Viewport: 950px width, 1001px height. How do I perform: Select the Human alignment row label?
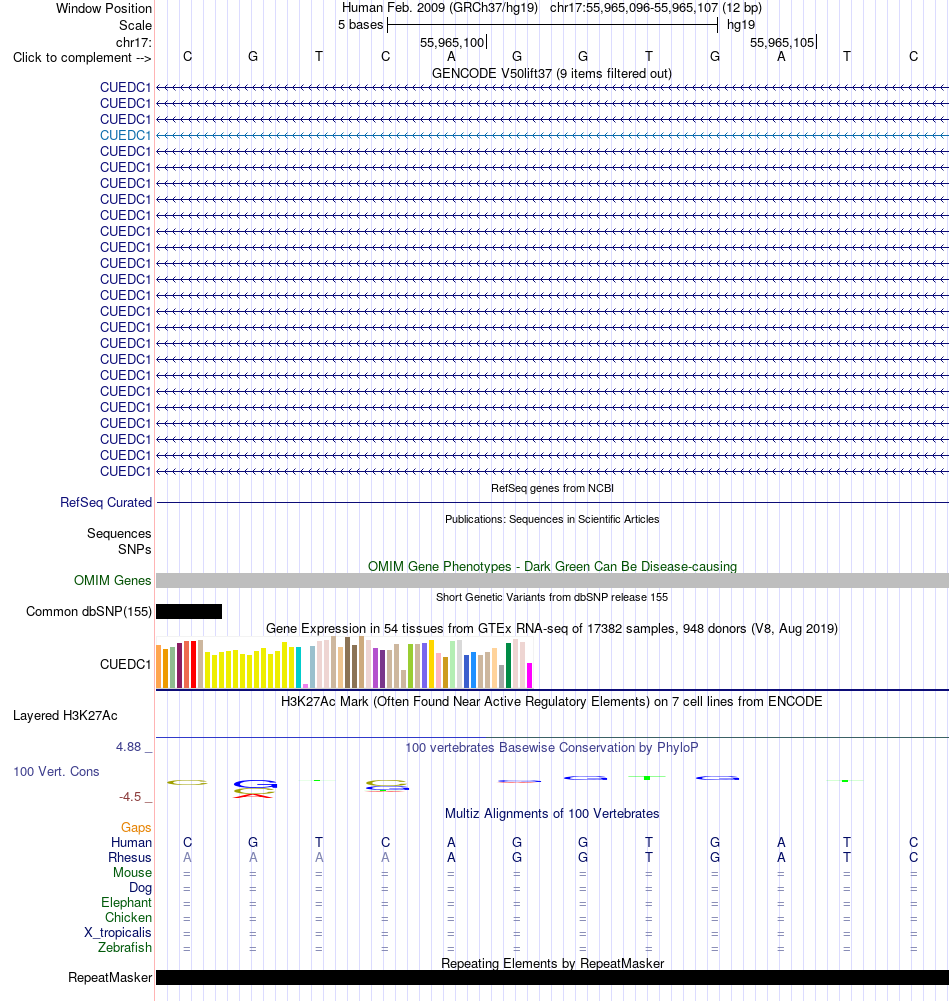tap(131, 843)
